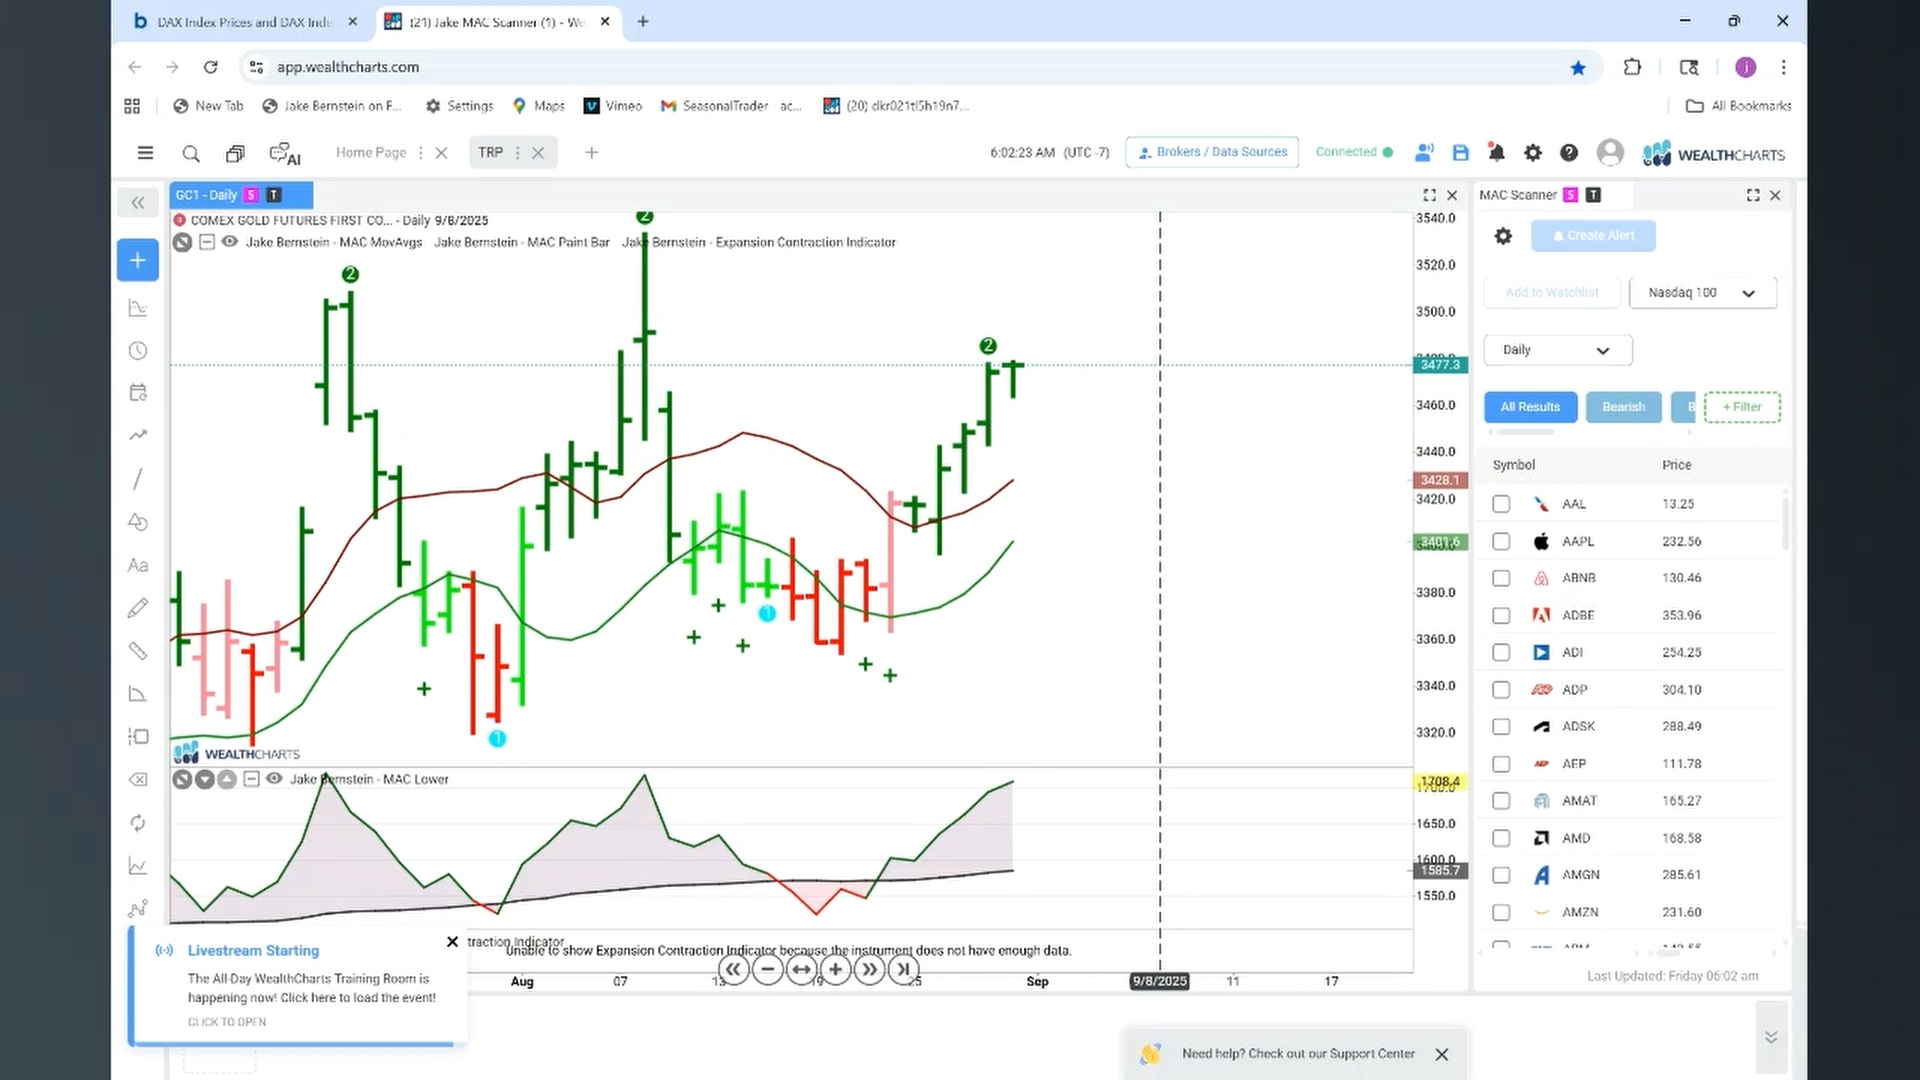Open the community chat people icon
The height and width of the screenshot is (1080, 1920).
tap(1425, 153)
